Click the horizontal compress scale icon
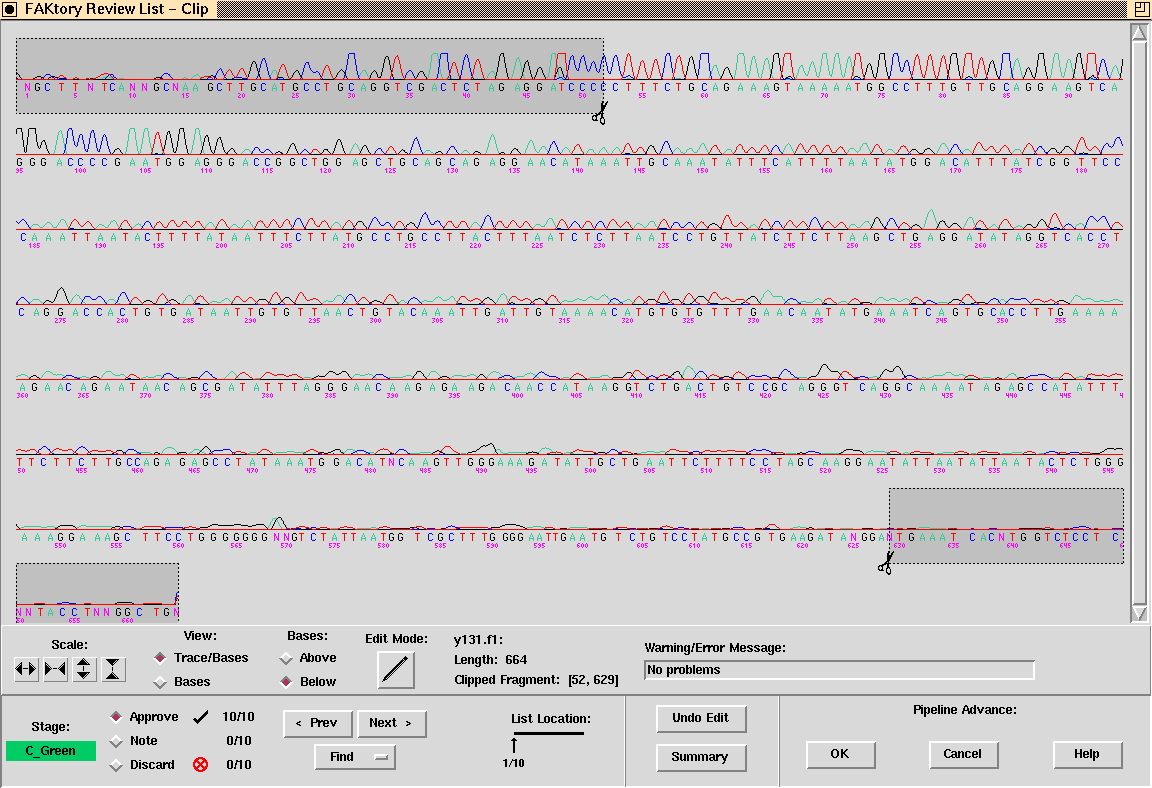The image size is (1152, 788). (55, 669)
